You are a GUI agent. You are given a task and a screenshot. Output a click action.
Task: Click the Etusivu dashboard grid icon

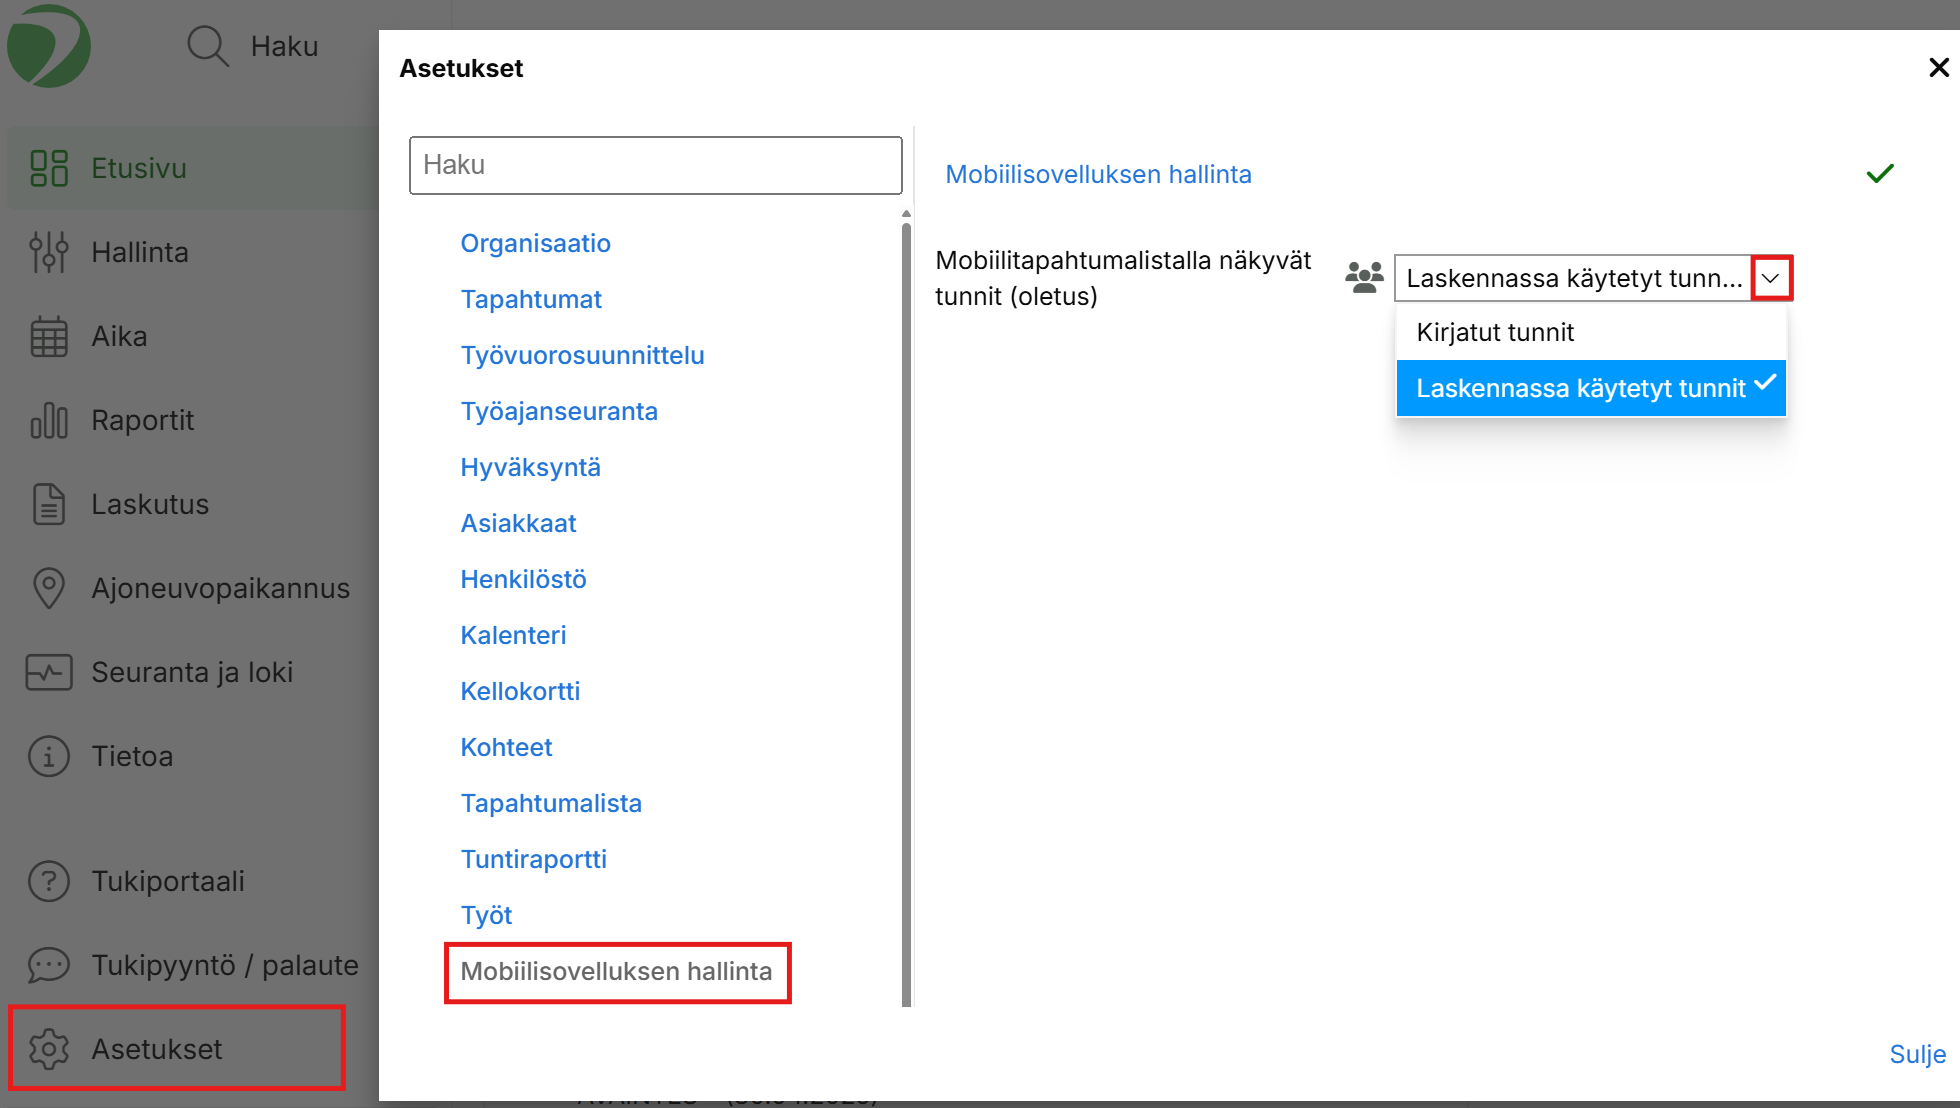click(48, 168)
